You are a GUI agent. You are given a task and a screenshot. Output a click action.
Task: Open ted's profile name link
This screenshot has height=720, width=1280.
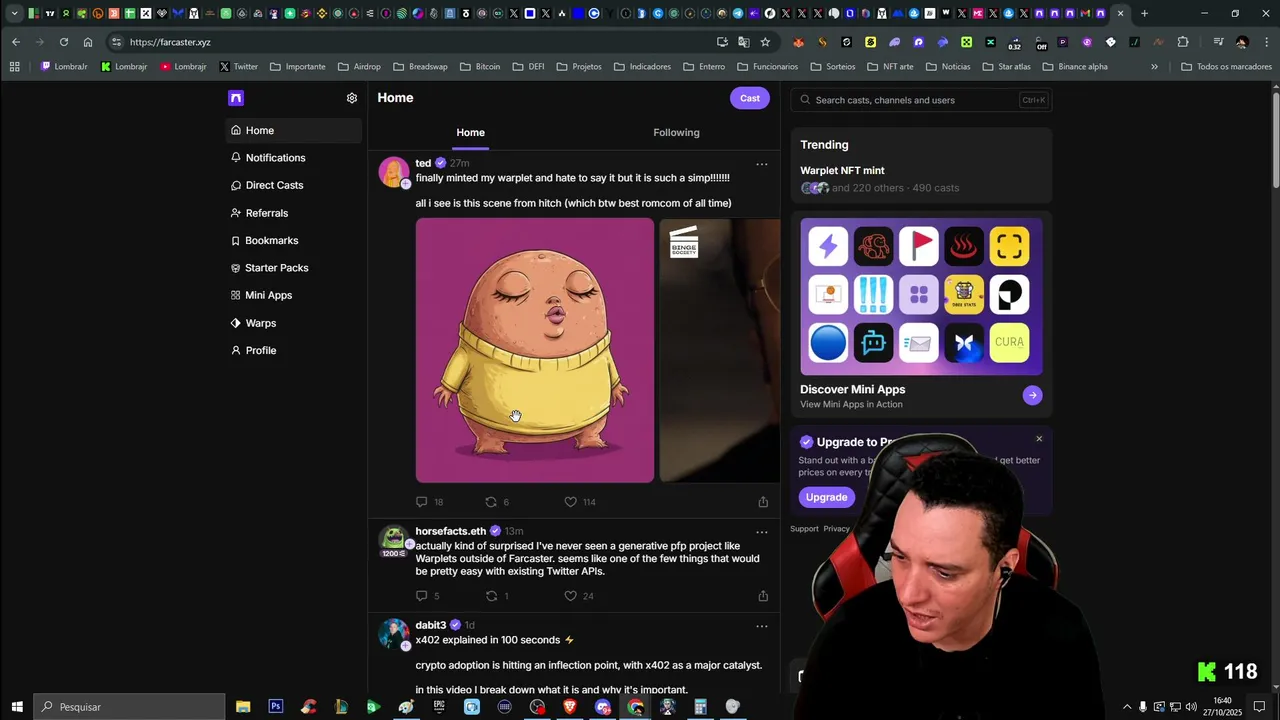pyautogui.click(x=423, y=163)
